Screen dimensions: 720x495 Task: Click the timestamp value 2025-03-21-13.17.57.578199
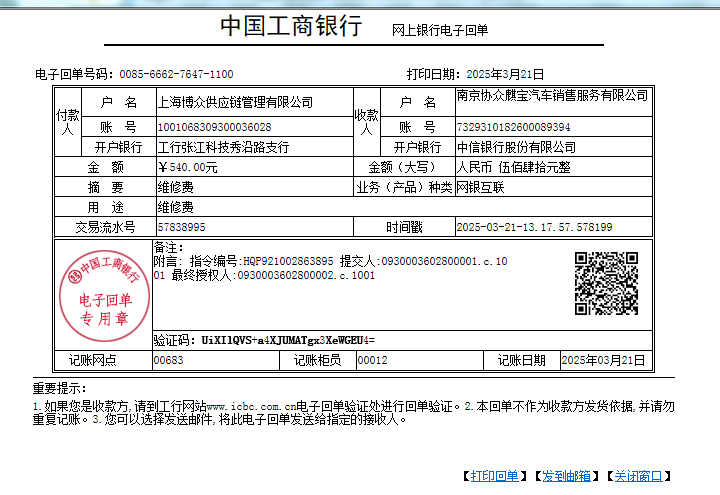534,227
